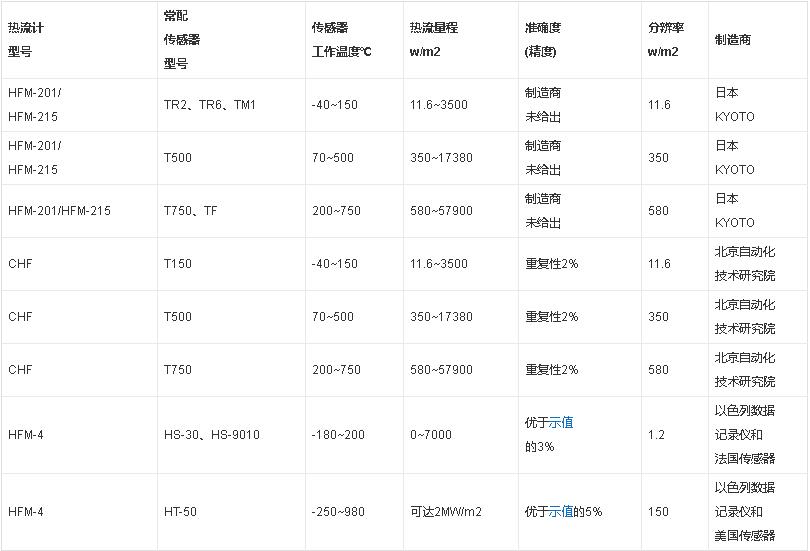The height and width of the screenshot is (551, 810).
Task: Click the 1.2 resolution cell
Action: point(657,435)
